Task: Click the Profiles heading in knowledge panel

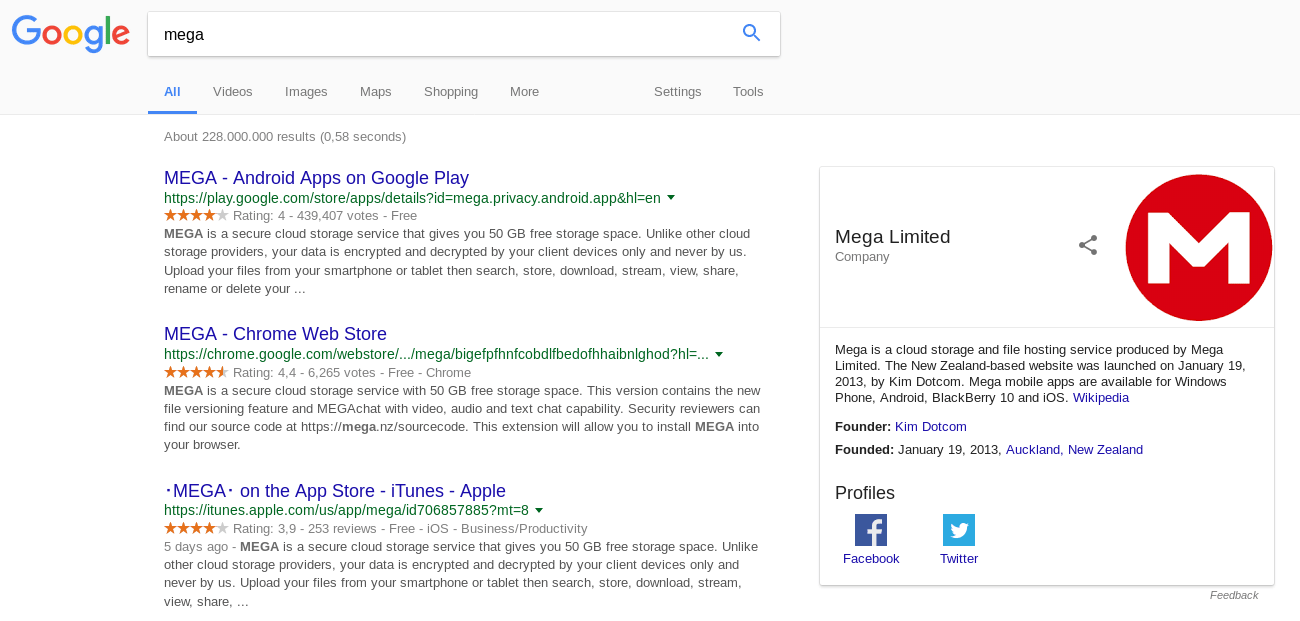Action: (x=865, y=492)
